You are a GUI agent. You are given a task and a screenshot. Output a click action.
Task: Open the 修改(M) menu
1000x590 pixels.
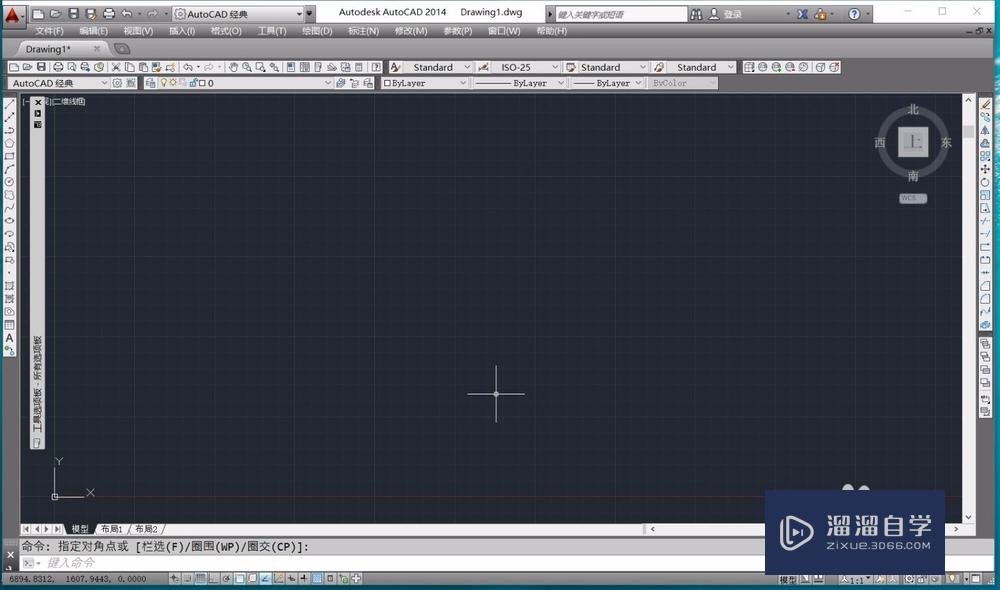tap(411, 31)
